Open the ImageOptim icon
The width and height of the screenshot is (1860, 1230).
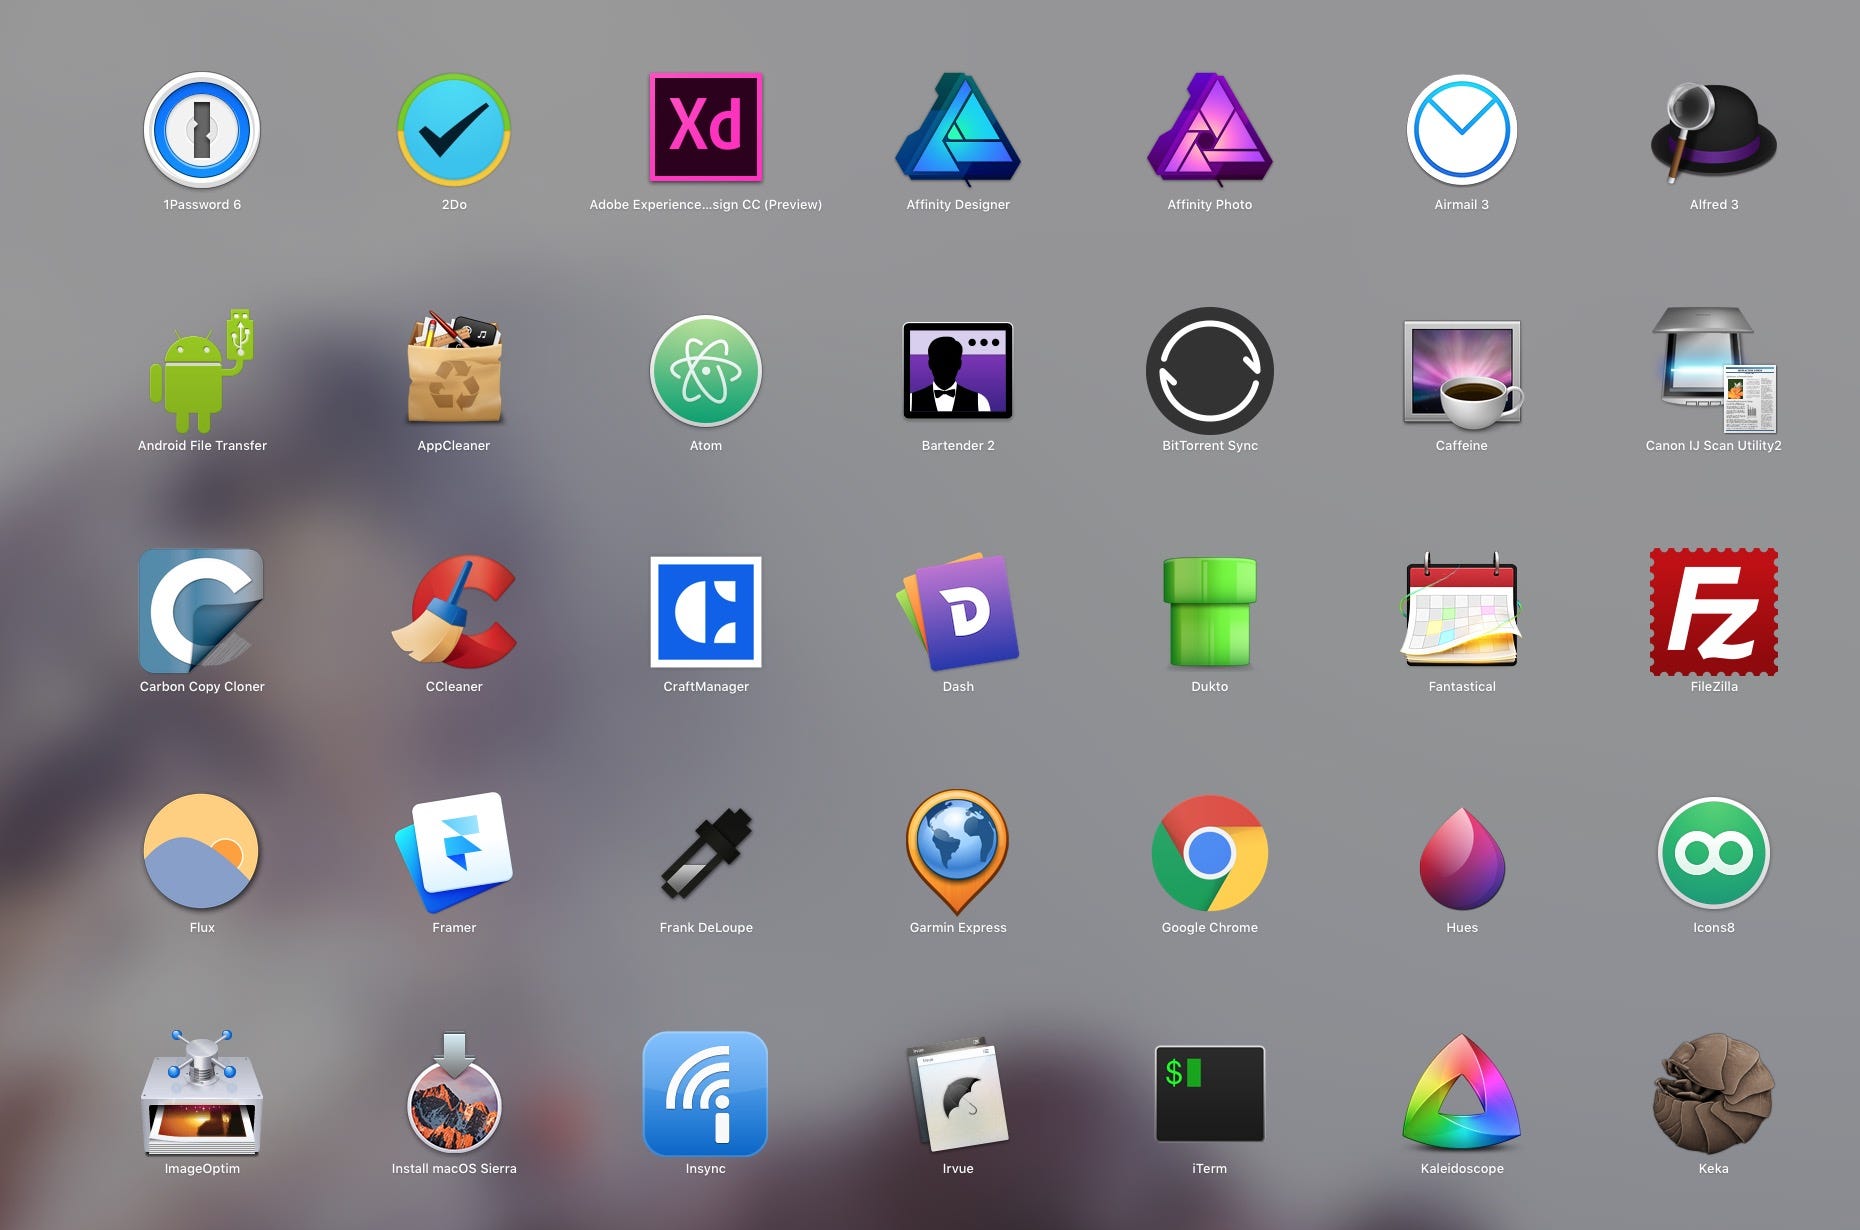(x=202, y=1092)
